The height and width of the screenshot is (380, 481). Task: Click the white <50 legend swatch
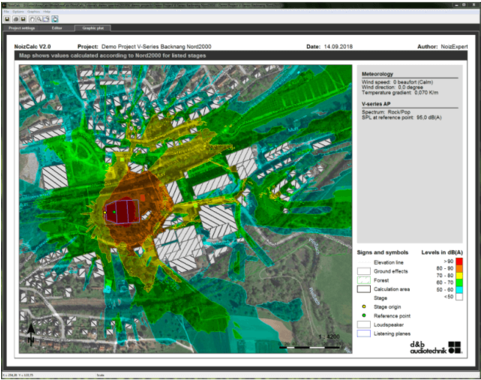pyautogui.click(x=459, y=297)
